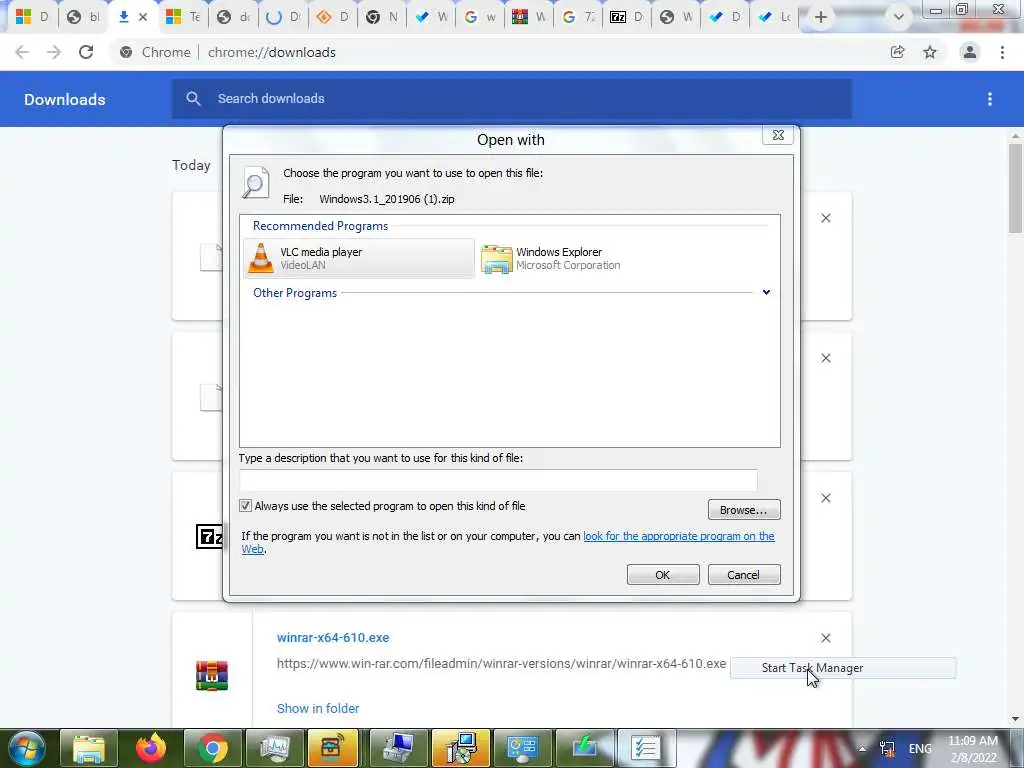Open Windows Explorer from taskbar
This screenshot has width=1024, height=768.
coord(89,748)
